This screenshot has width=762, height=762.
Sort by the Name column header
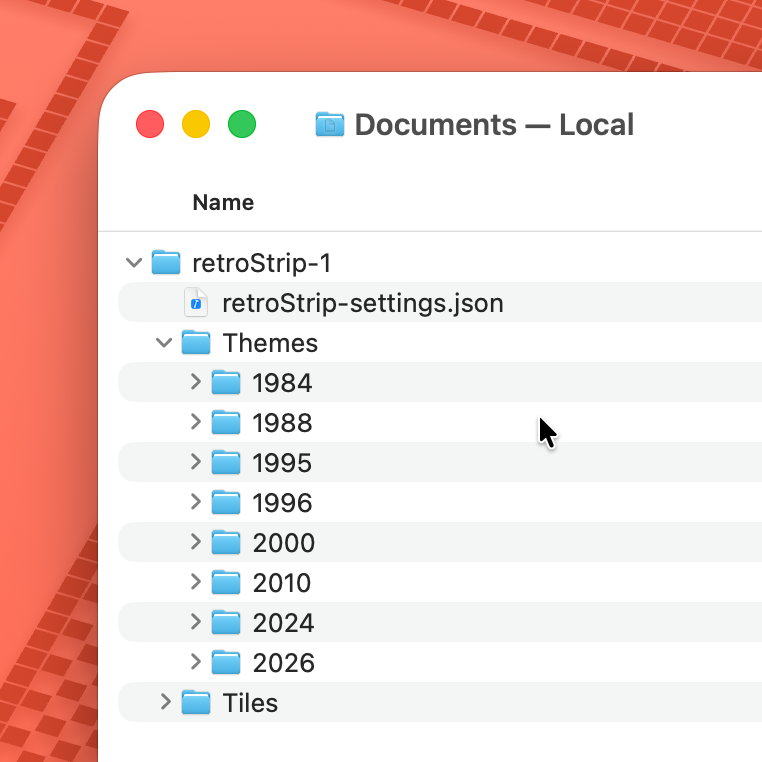pos(223,202)
